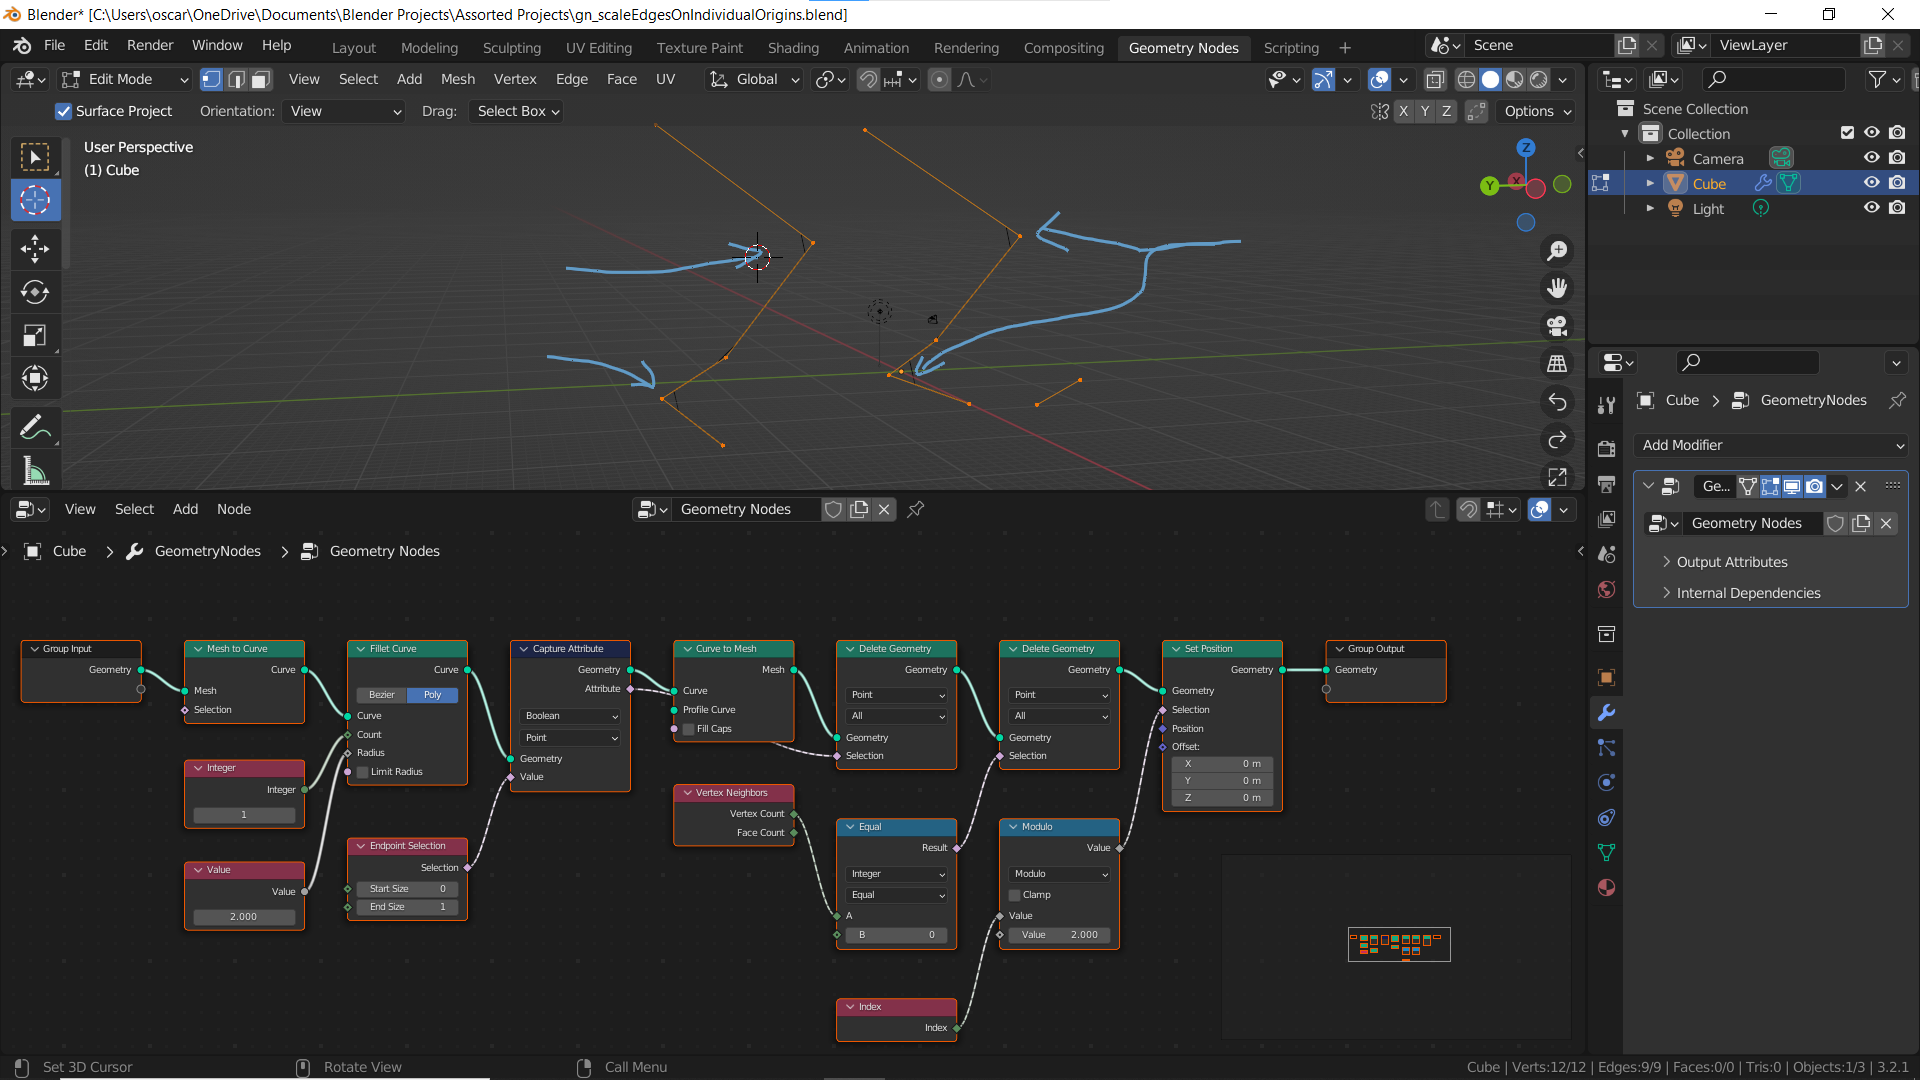Switch perspective/orthographic grid icon

pos(1557,364)
